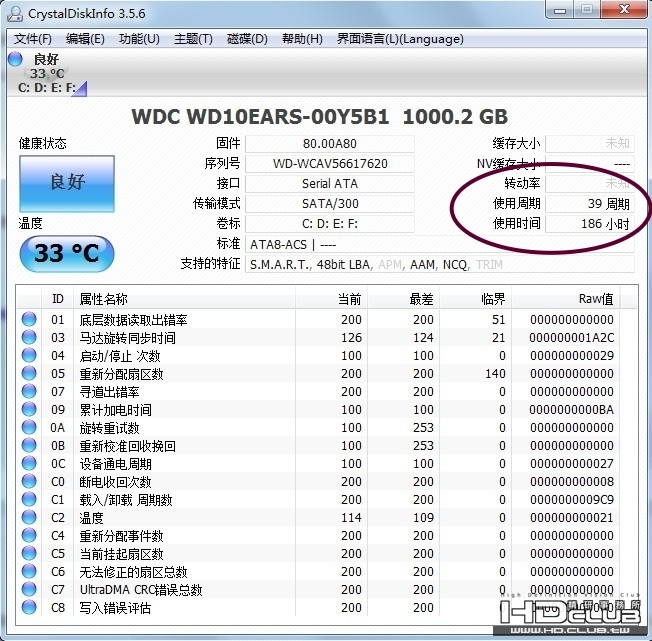652x641 pixels.
Task: Click status orb for 写入错误评估 row
Action: pyautogui.click(x=29, y=607)
